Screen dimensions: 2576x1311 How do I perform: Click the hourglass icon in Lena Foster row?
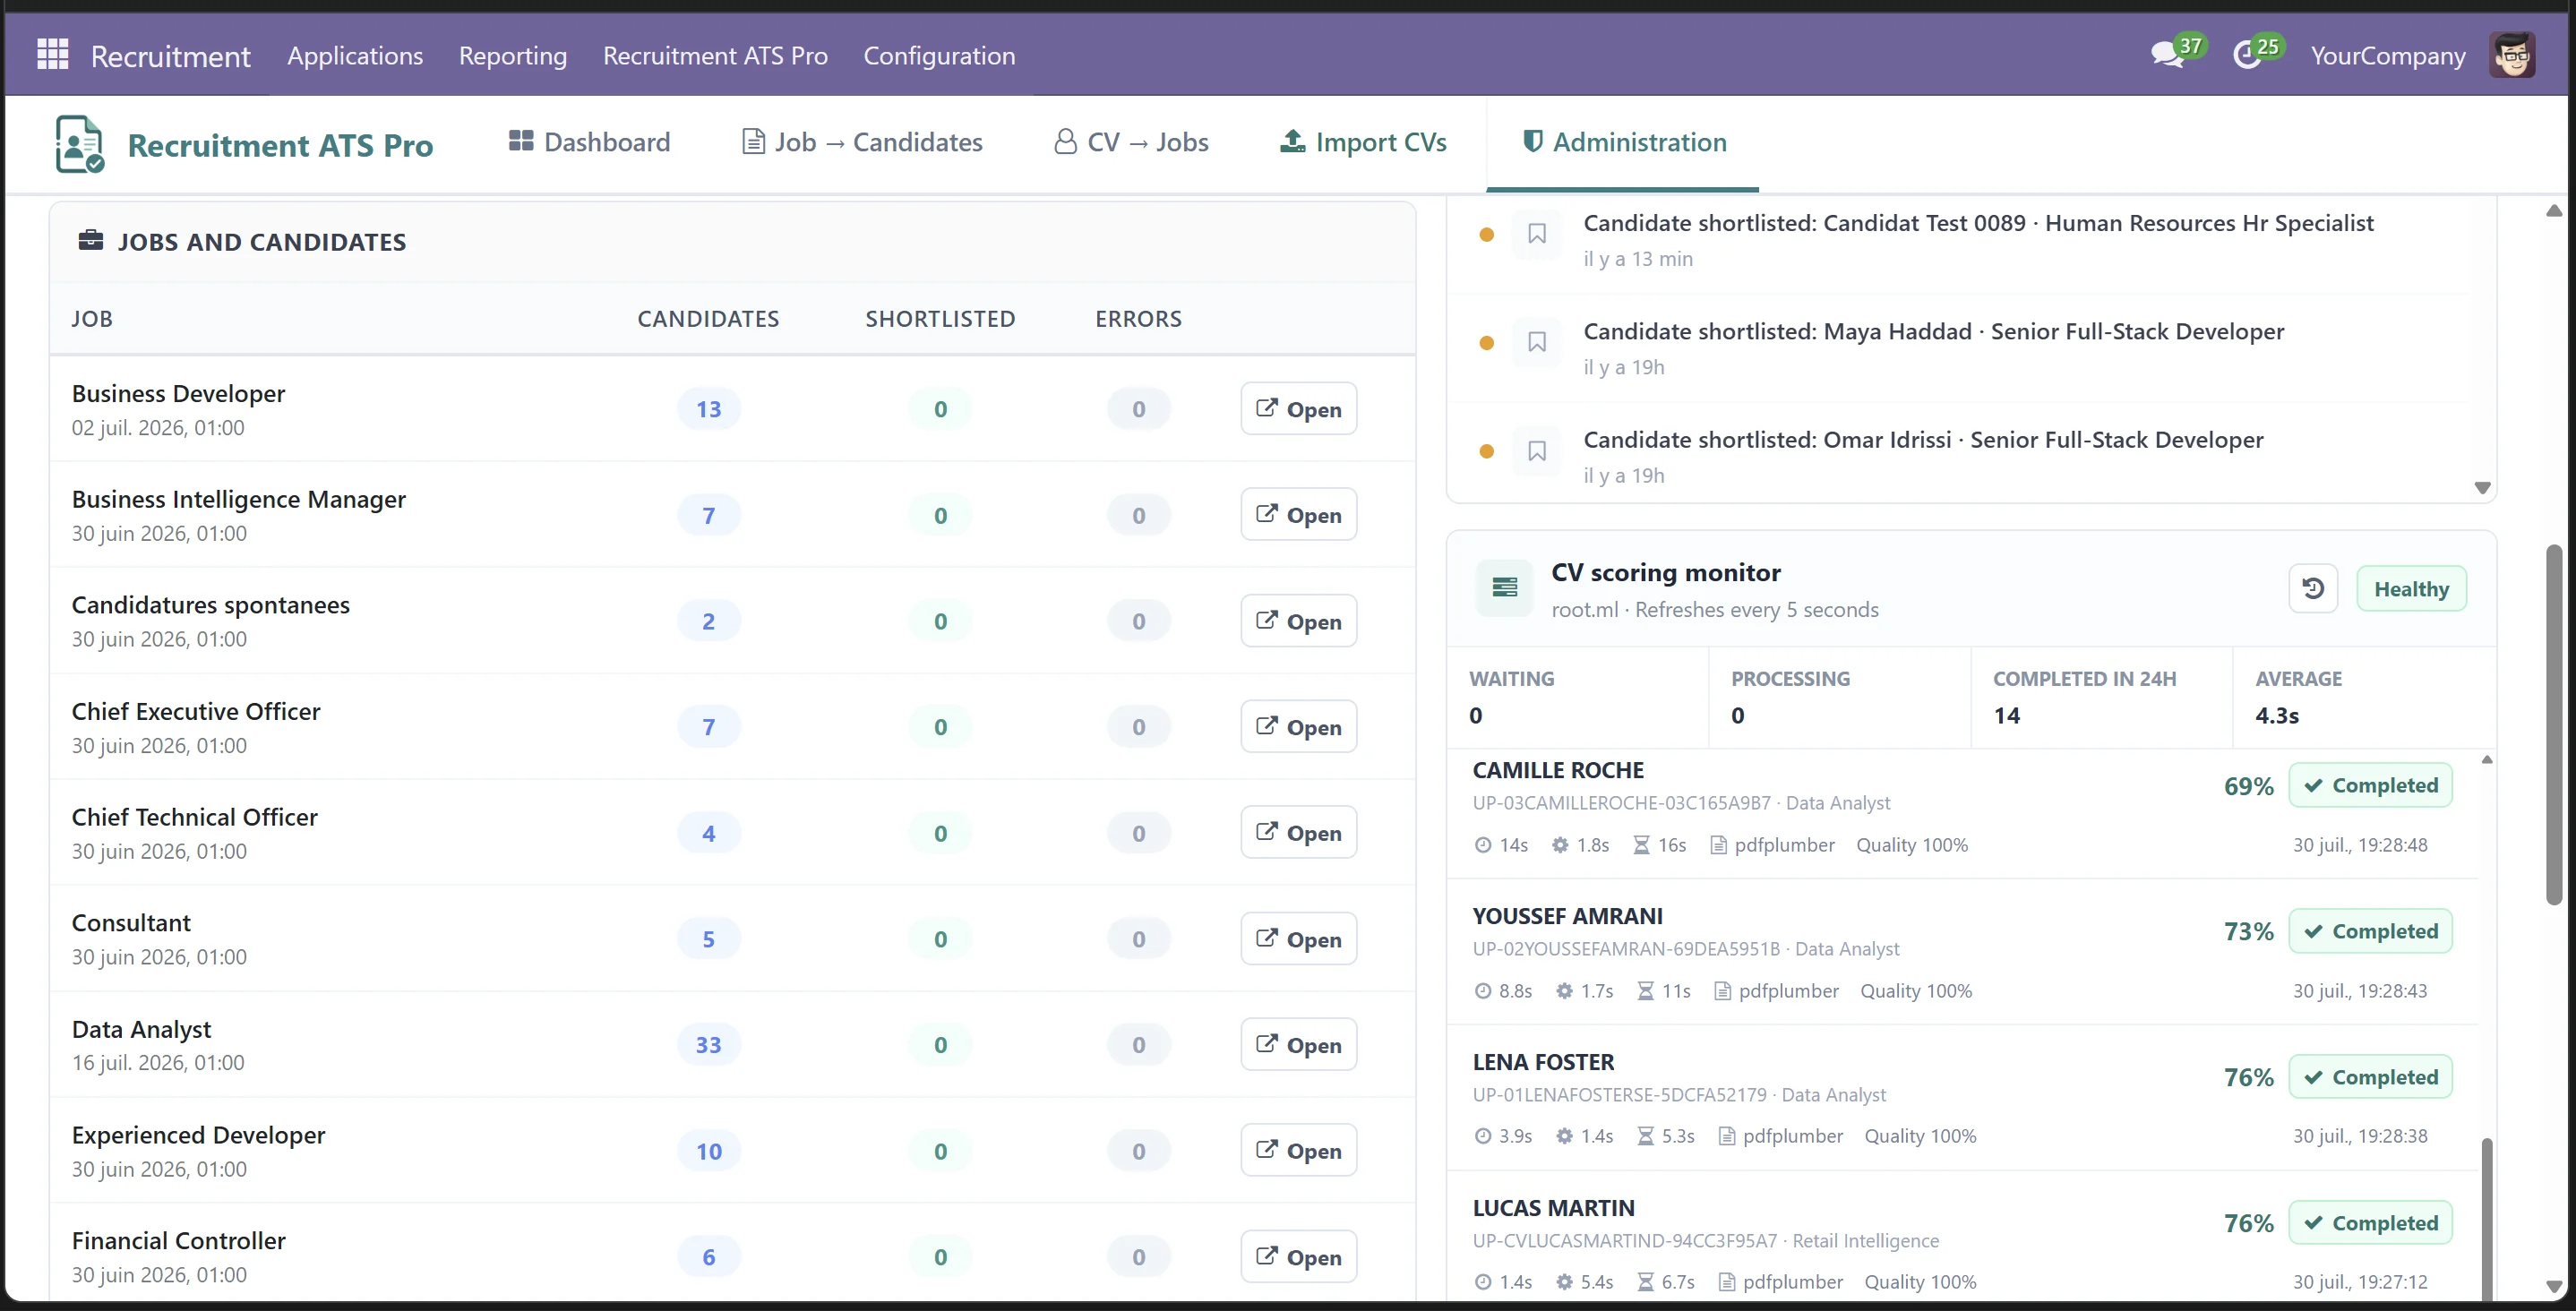(1645, 1136)
